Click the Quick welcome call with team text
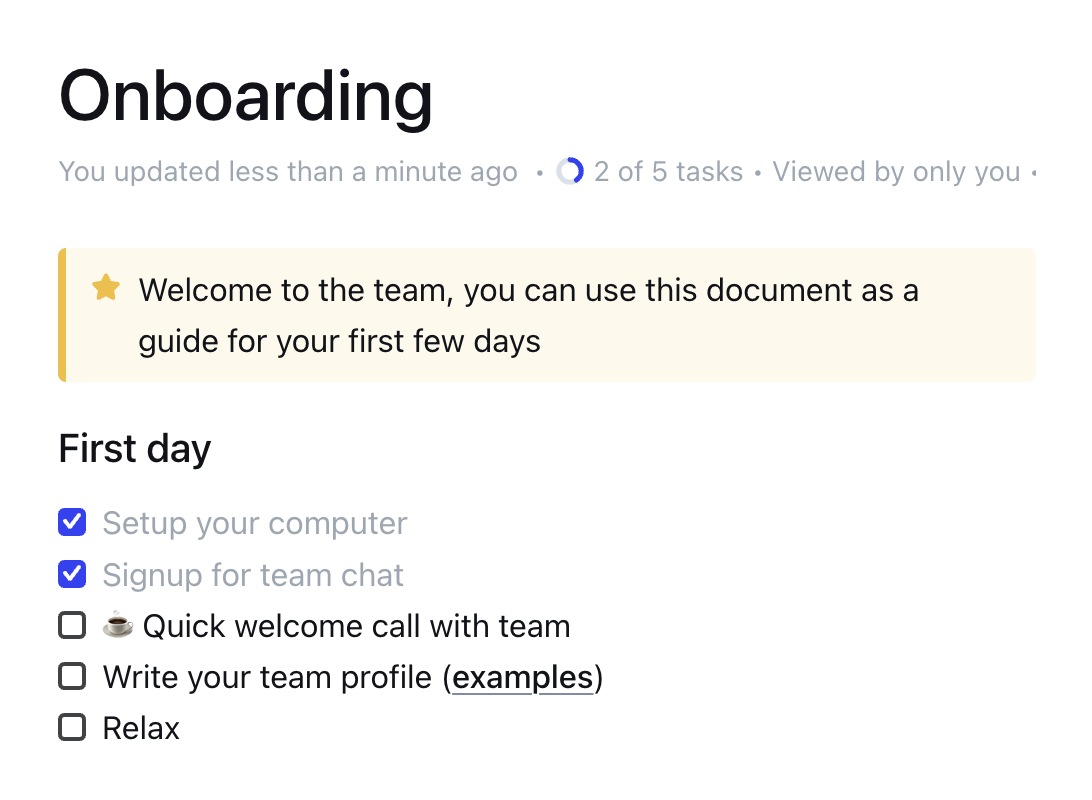1092x800 pixels. click(x=357, y=626)
